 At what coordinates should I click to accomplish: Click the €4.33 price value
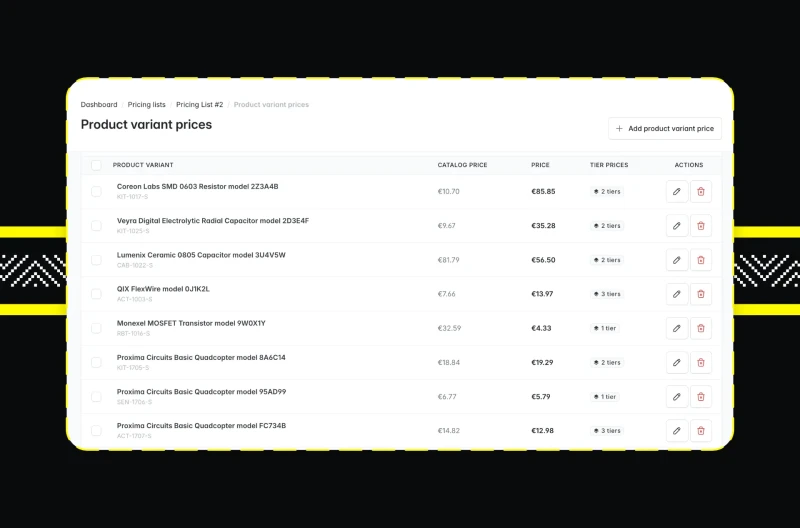pyautogui.click(x=541, y=328)
